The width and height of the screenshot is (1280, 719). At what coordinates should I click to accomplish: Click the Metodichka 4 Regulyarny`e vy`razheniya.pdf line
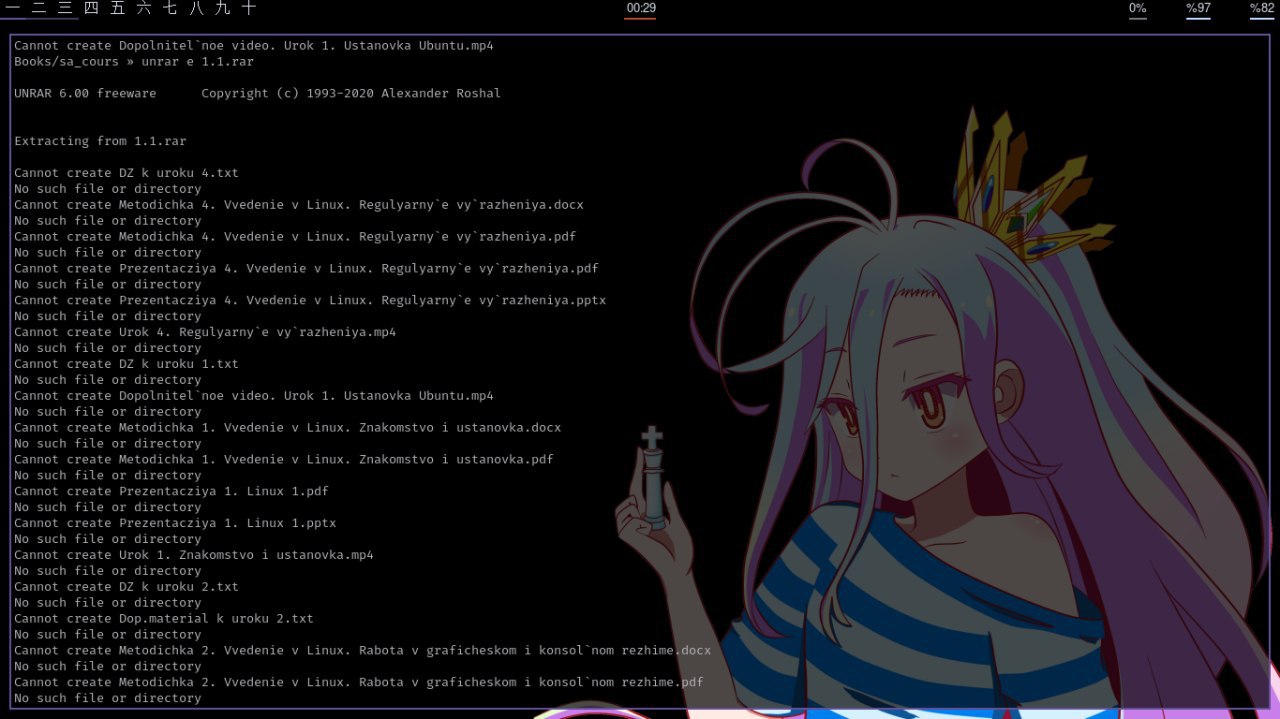pos(295,237)
